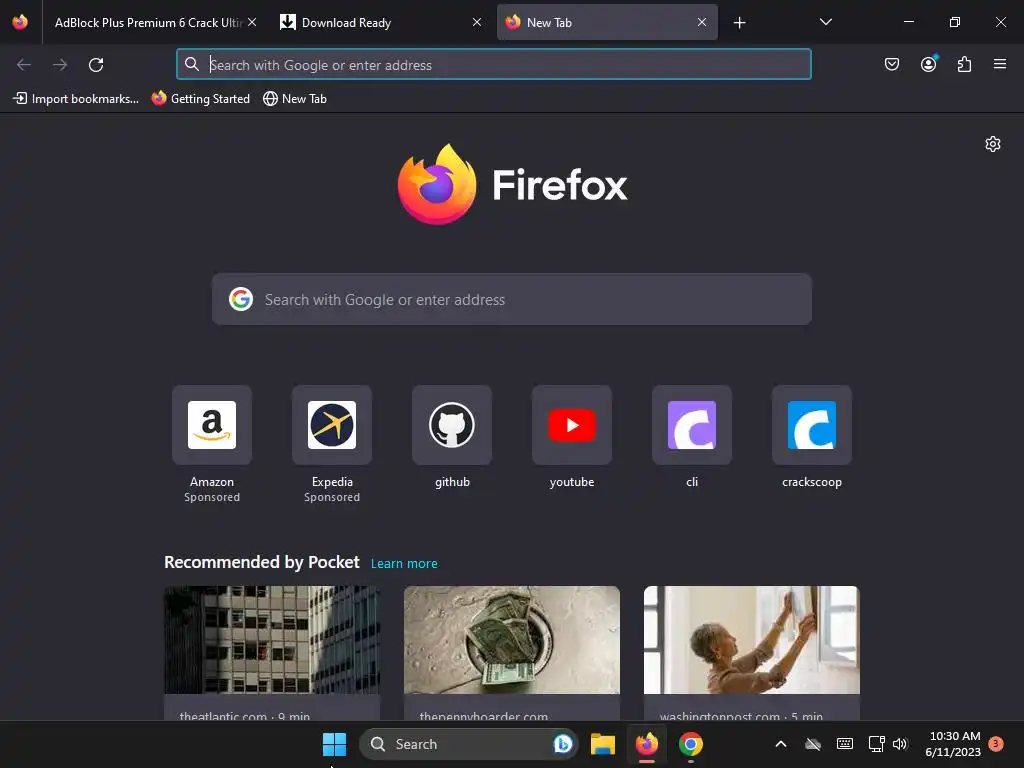Screen dimensions: 1024x768
Task: Close the active New Tab tab
Action: tap(702, 22)
